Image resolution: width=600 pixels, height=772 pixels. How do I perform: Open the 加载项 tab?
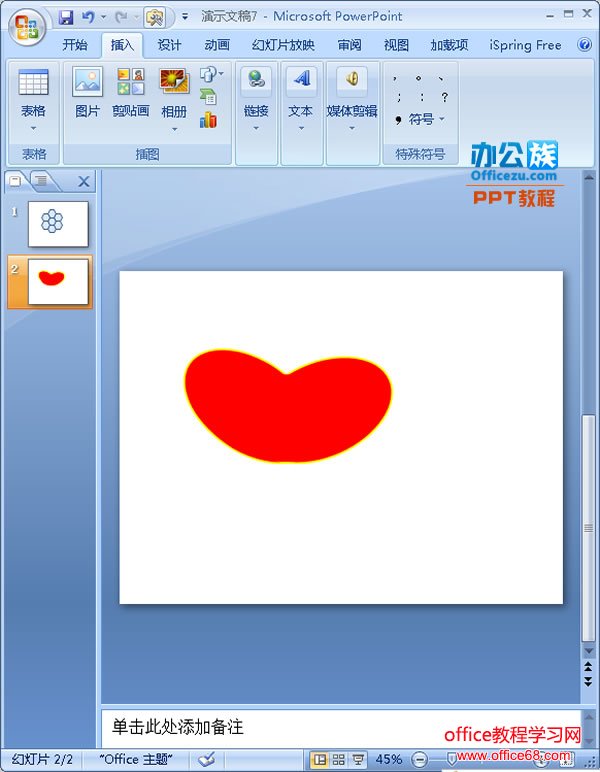click(449, 45)
